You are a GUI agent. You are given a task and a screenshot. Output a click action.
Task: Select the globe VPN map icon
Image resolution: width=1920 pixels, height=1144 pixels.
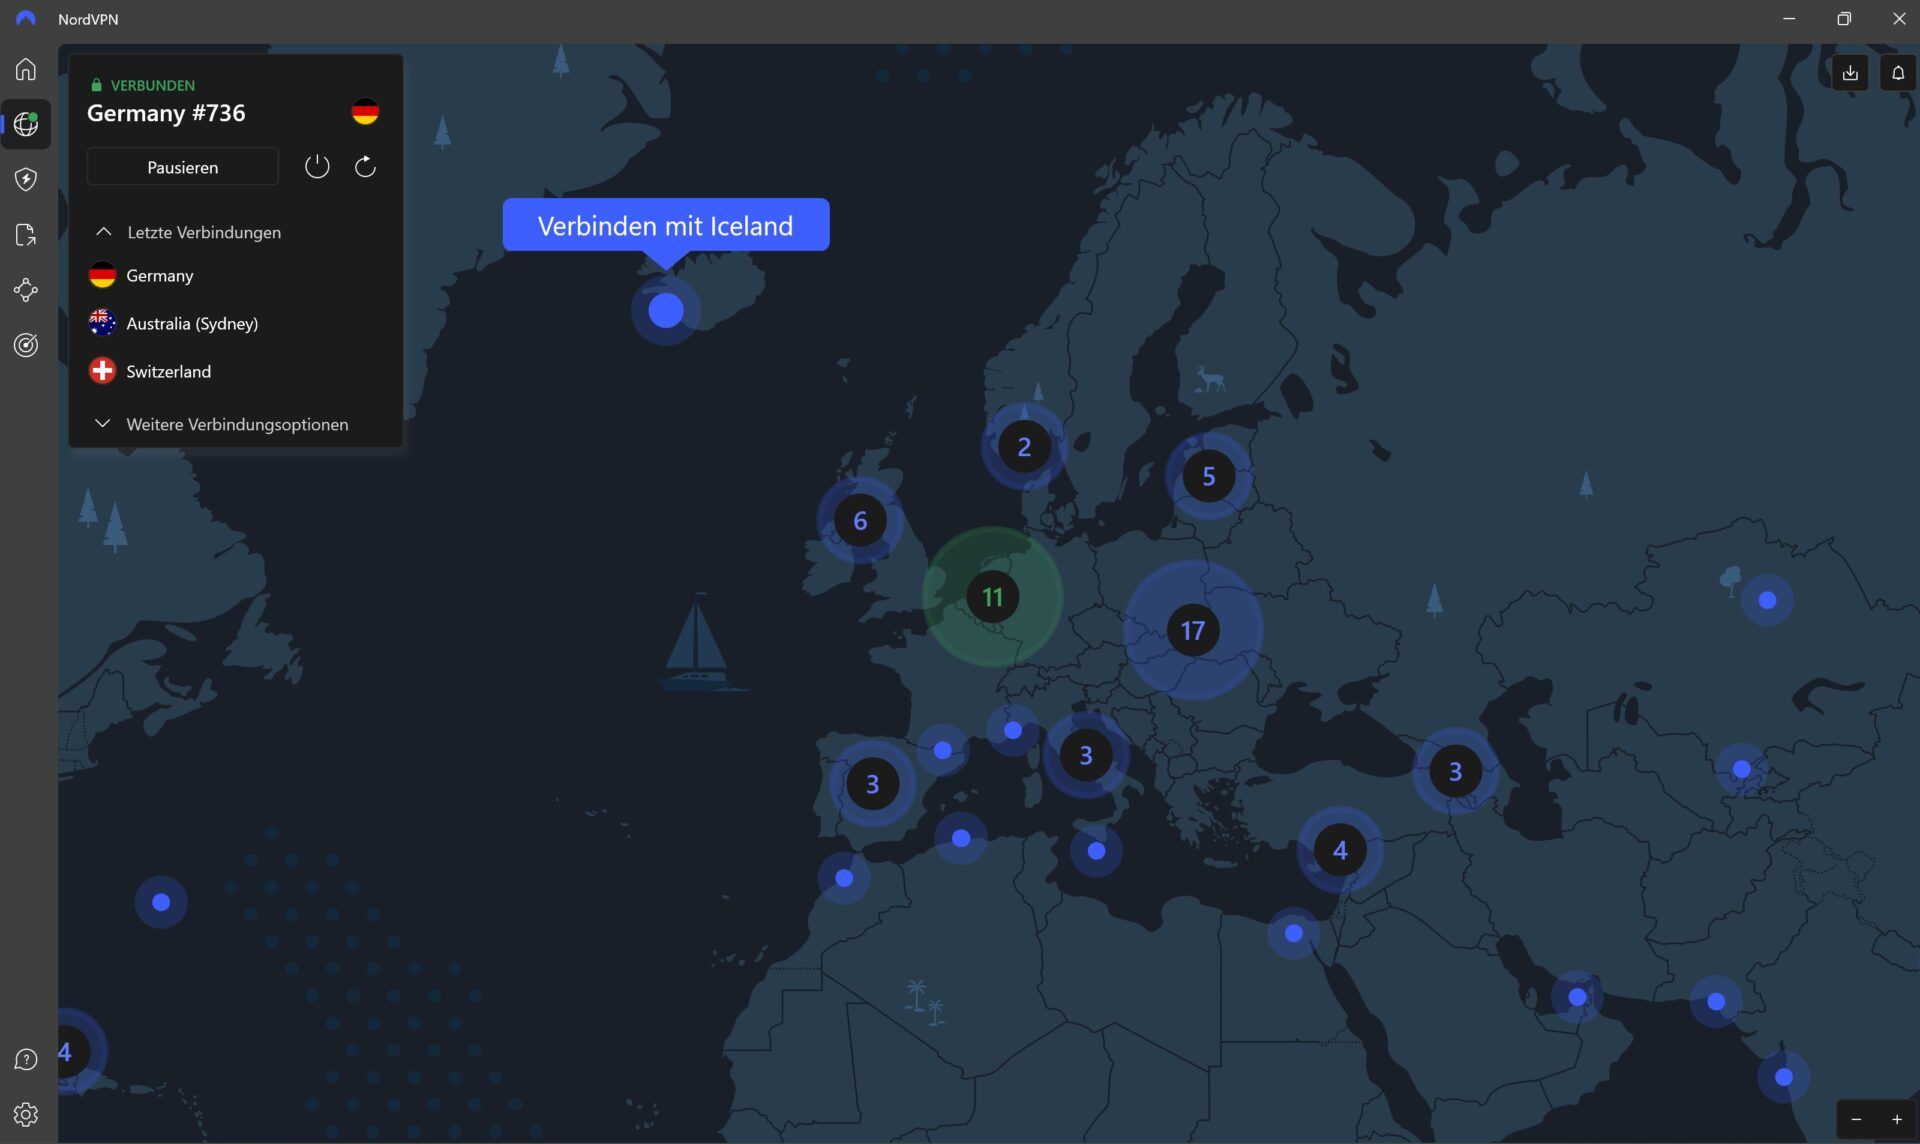click(26, 124)
